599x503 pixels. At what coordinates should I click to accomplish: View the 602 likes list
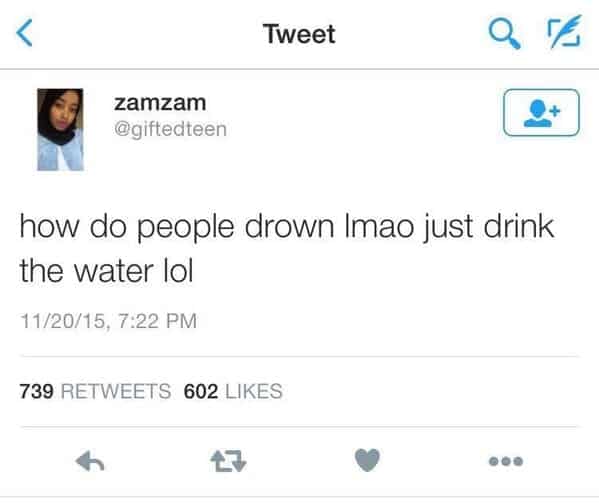[233, 391]
